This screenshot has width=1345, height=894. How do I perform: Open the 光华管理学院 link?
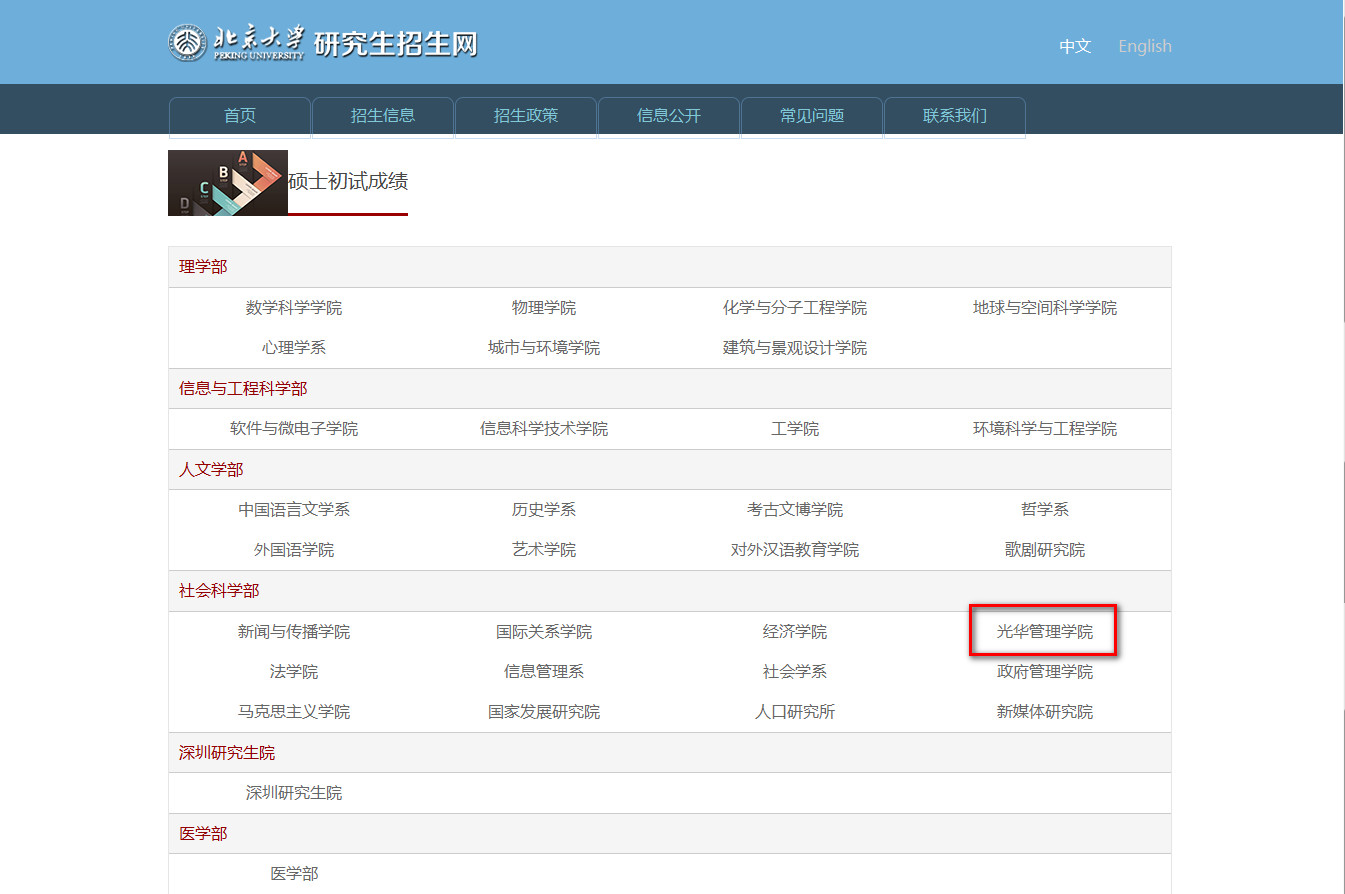click(1044, 632)
